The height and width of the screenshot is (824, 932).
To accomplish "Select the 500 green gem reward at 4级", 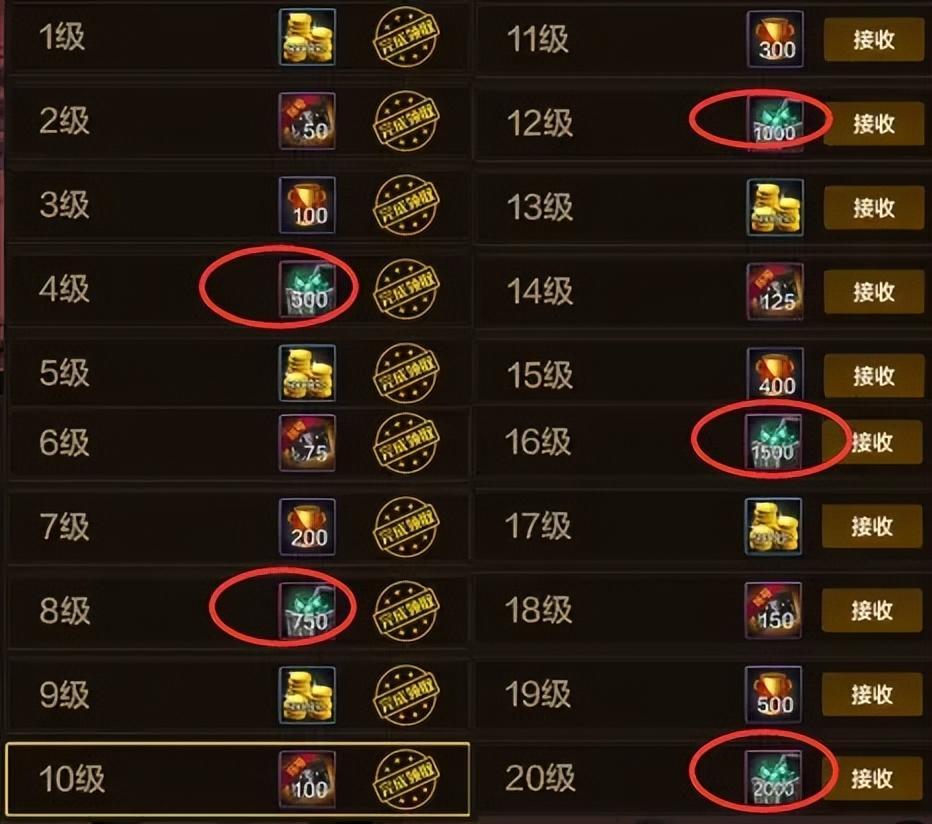I will (307, 290).
